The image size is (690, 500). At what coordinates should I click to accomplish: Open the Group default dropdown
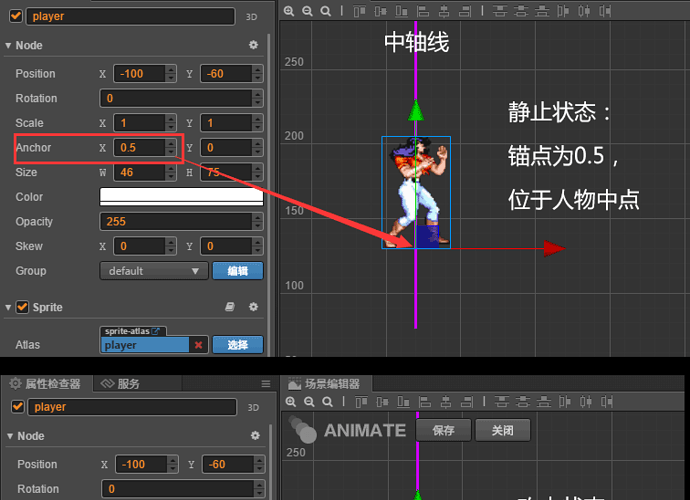pos(154,271)
